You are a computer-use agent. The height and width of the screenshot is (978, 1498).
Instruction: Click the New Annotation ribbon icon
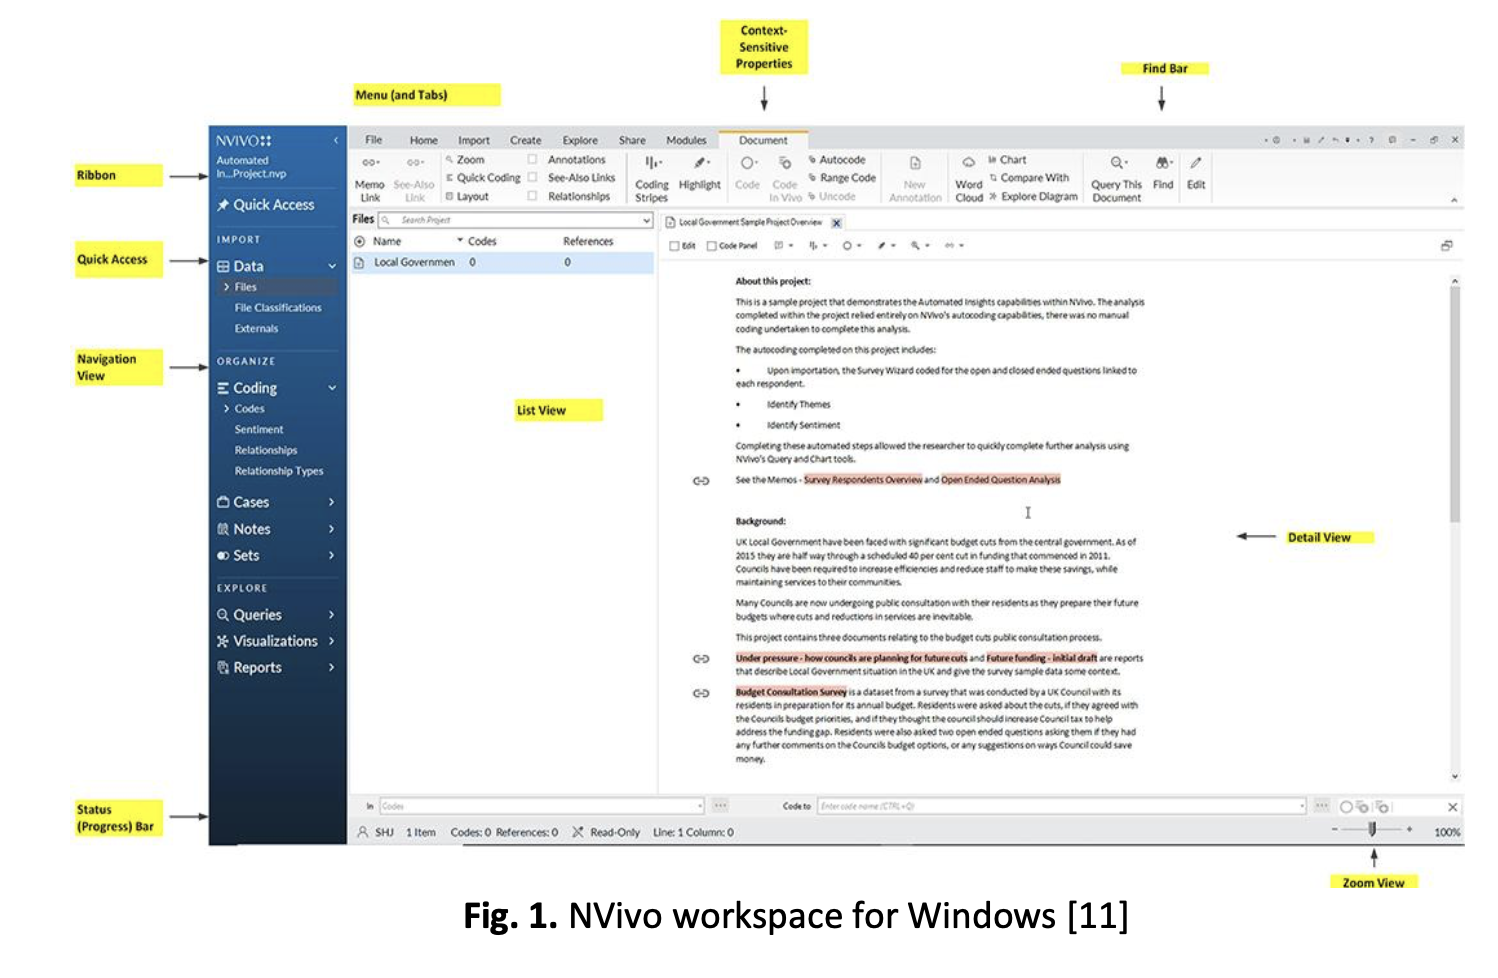click(x=915, y=163)
